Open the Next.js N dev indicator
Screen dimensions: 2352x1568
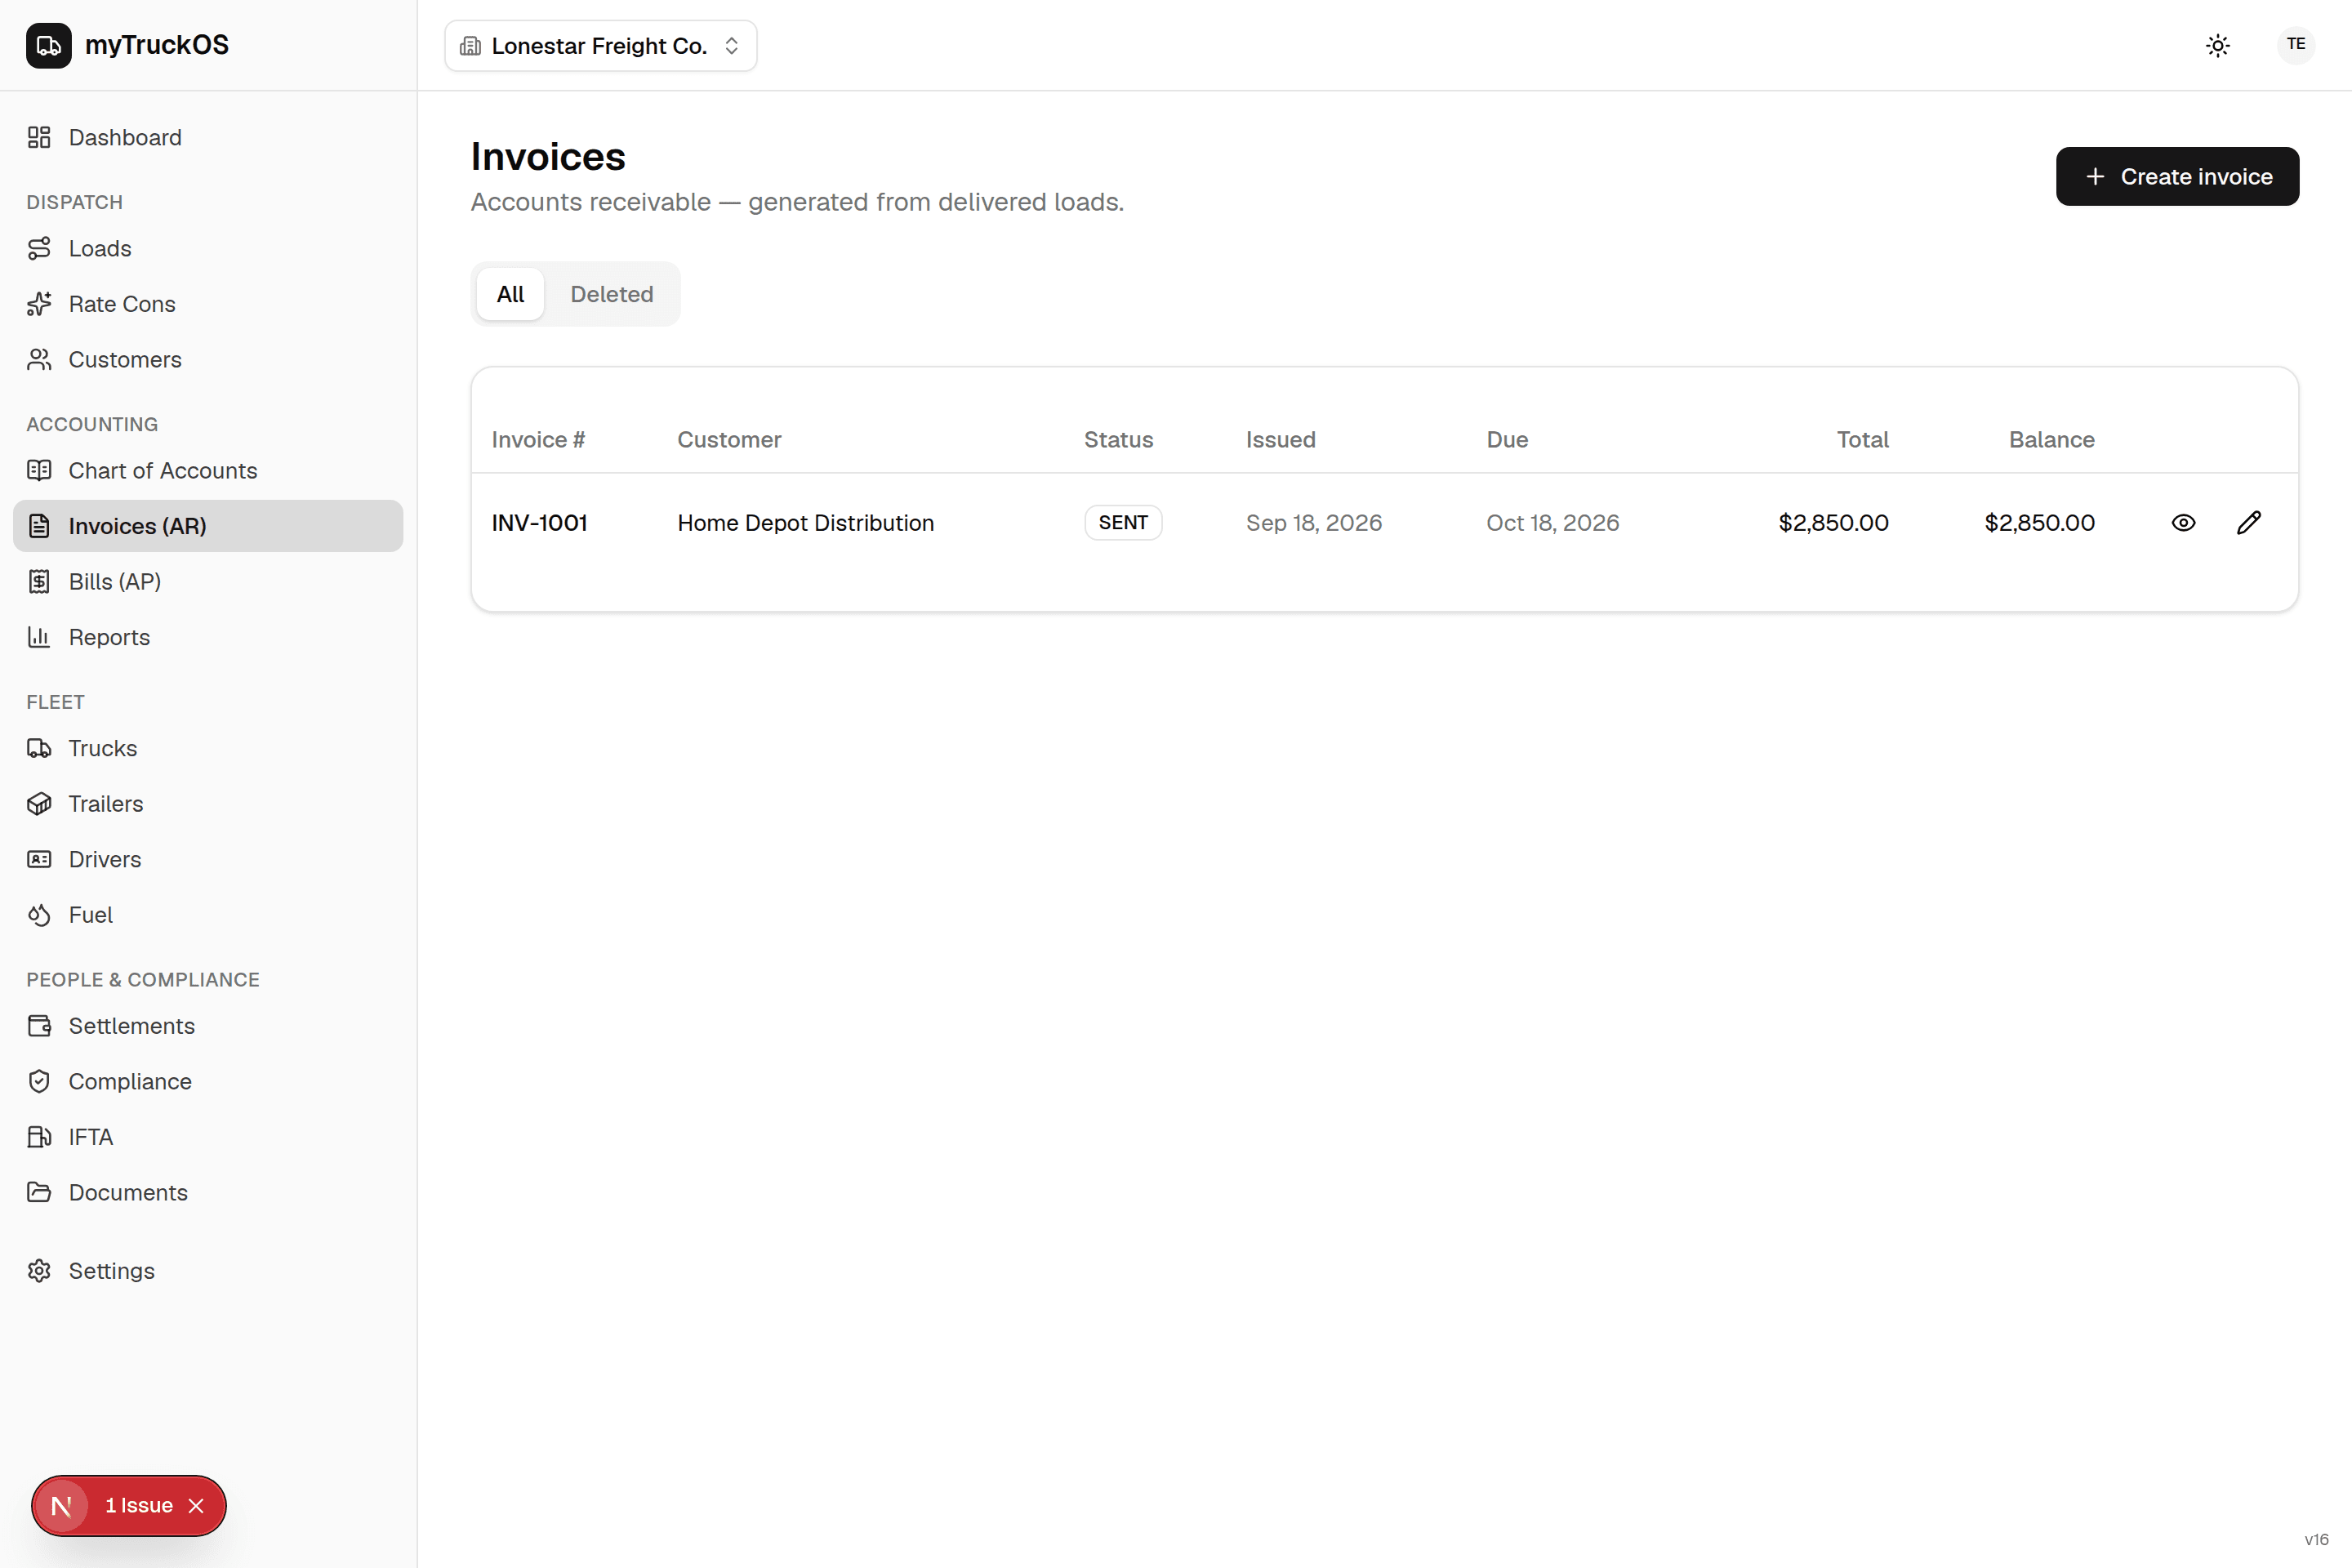tap(61, 1505)
